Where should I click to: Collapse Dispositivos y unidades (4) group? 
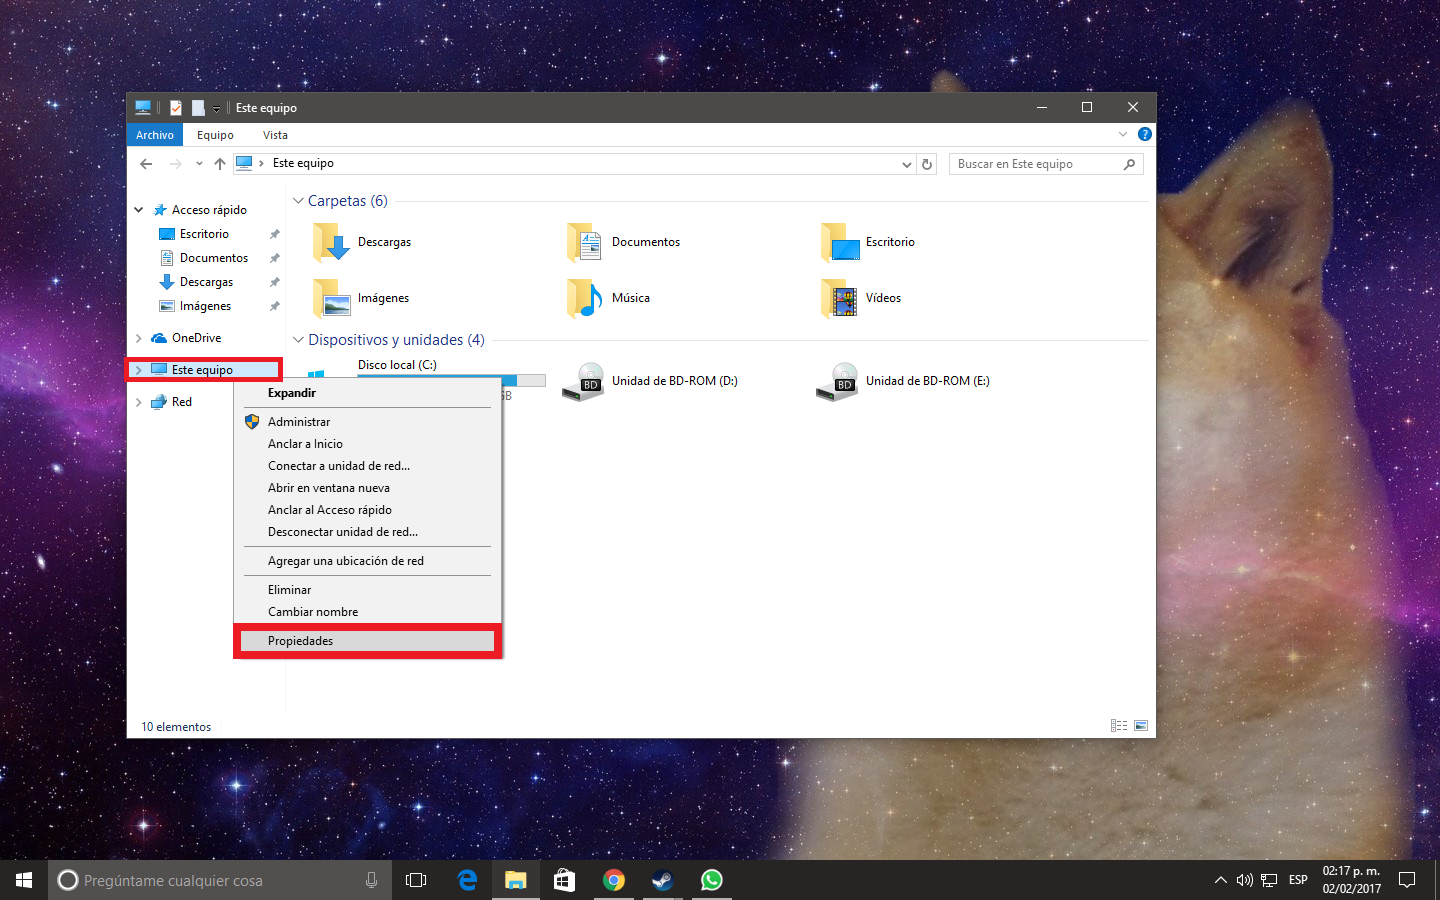pyautogui.click(x=298, y=340)
